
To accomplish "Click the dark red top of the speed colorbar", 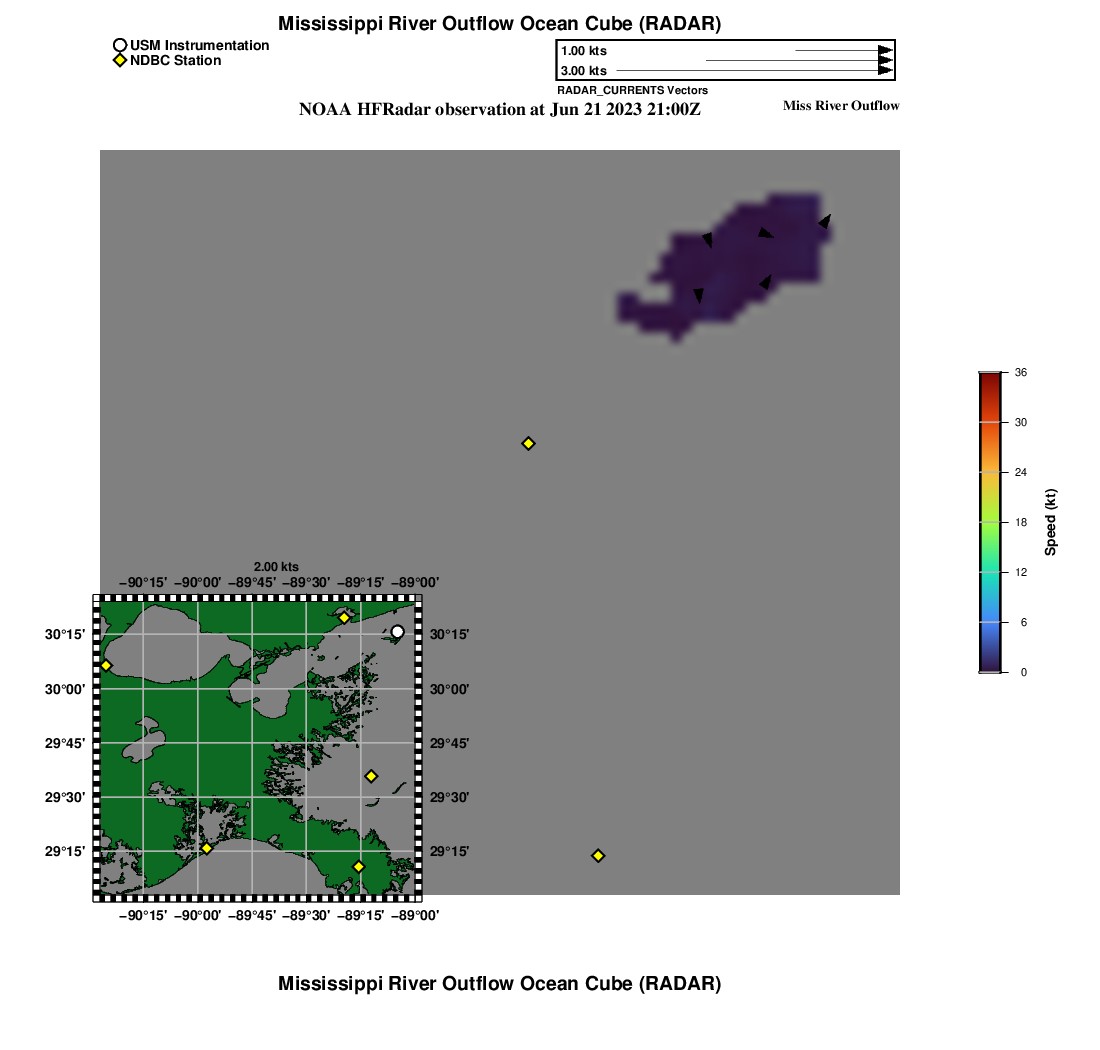I will (989, 378).
